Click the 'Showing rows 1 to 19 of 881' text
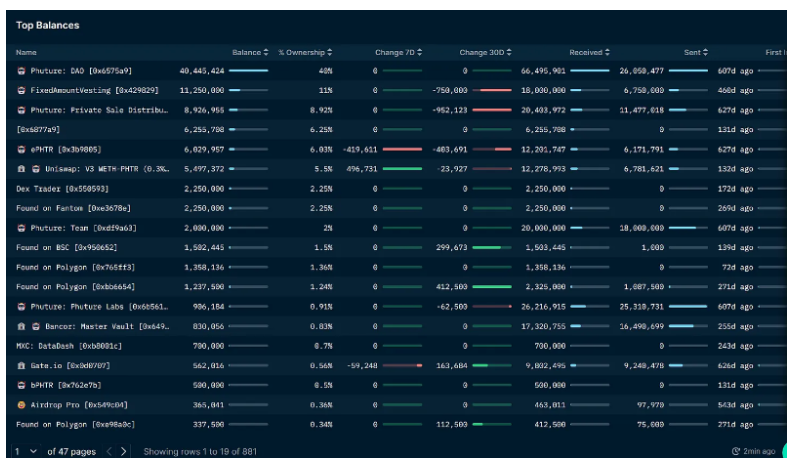The height and width of the screenshot is (463, 791). [x=200, y=451]
